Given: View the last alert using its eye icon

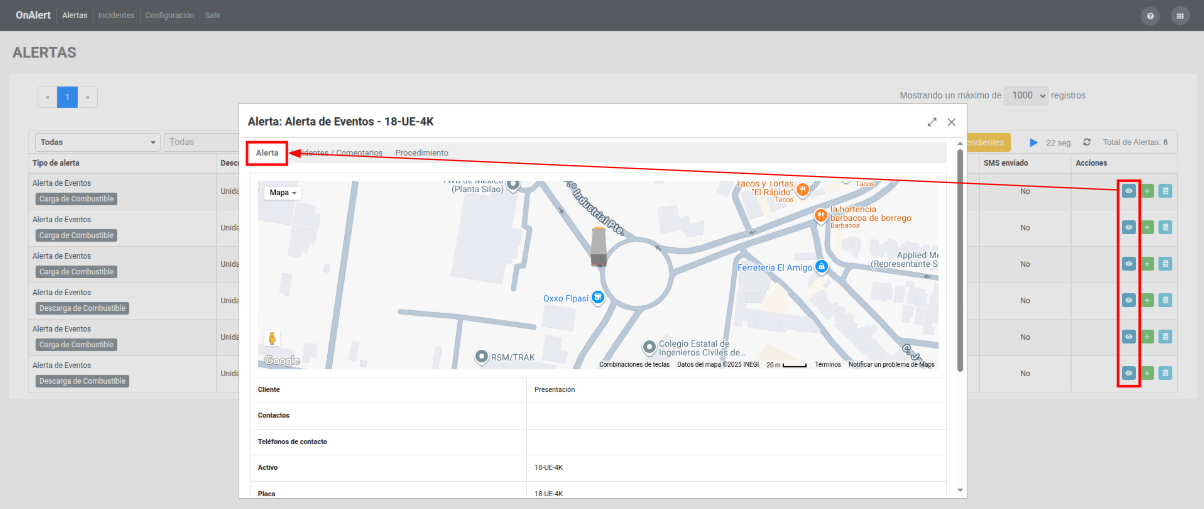Looking at the screenshot, I should click(x=1128, y=373).
